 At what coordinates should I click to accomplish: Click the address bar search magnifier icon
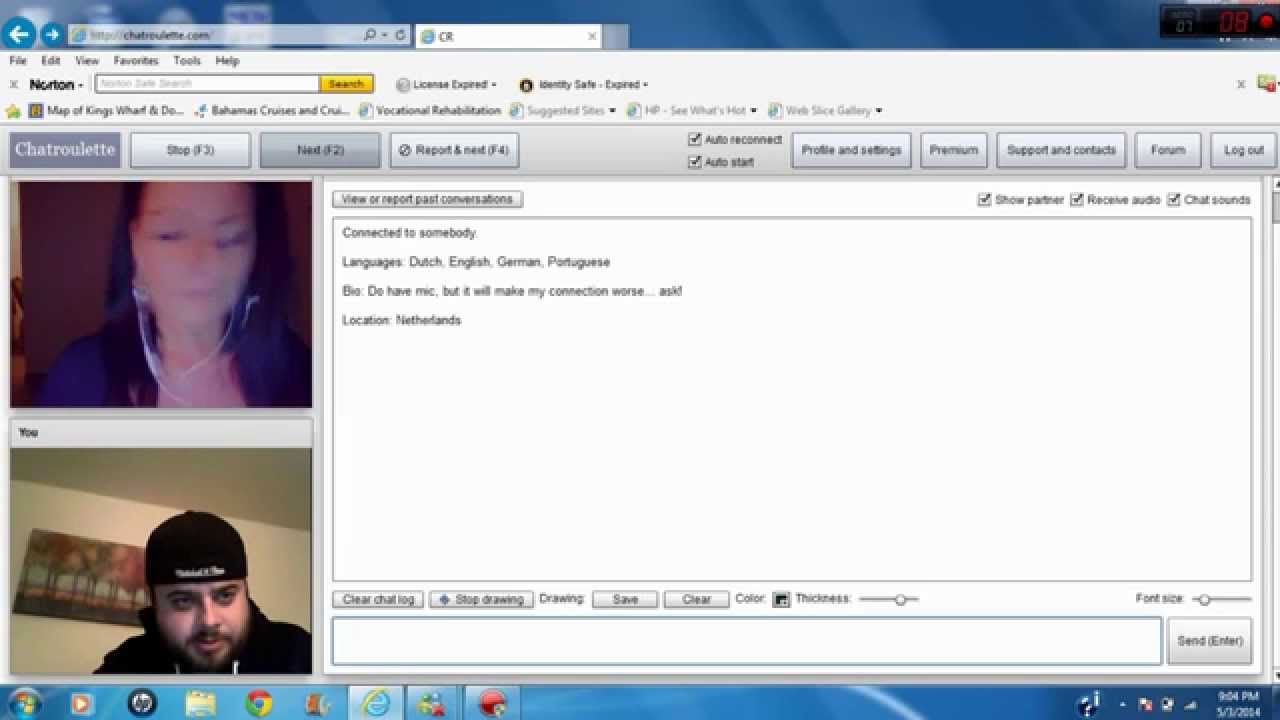pyautogui.click(x=369, y=35)
